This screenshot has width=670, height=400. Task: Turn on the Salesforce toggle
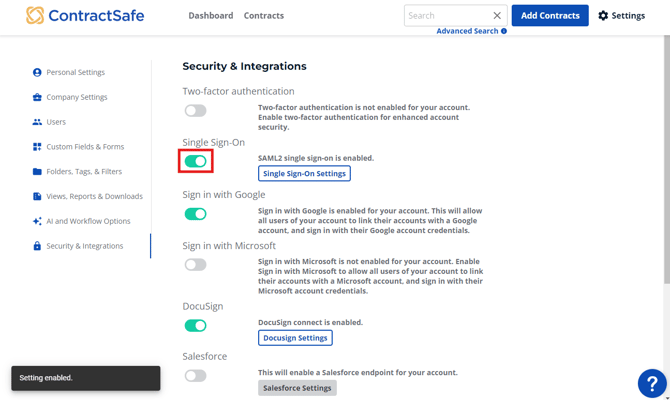point(195,376)
